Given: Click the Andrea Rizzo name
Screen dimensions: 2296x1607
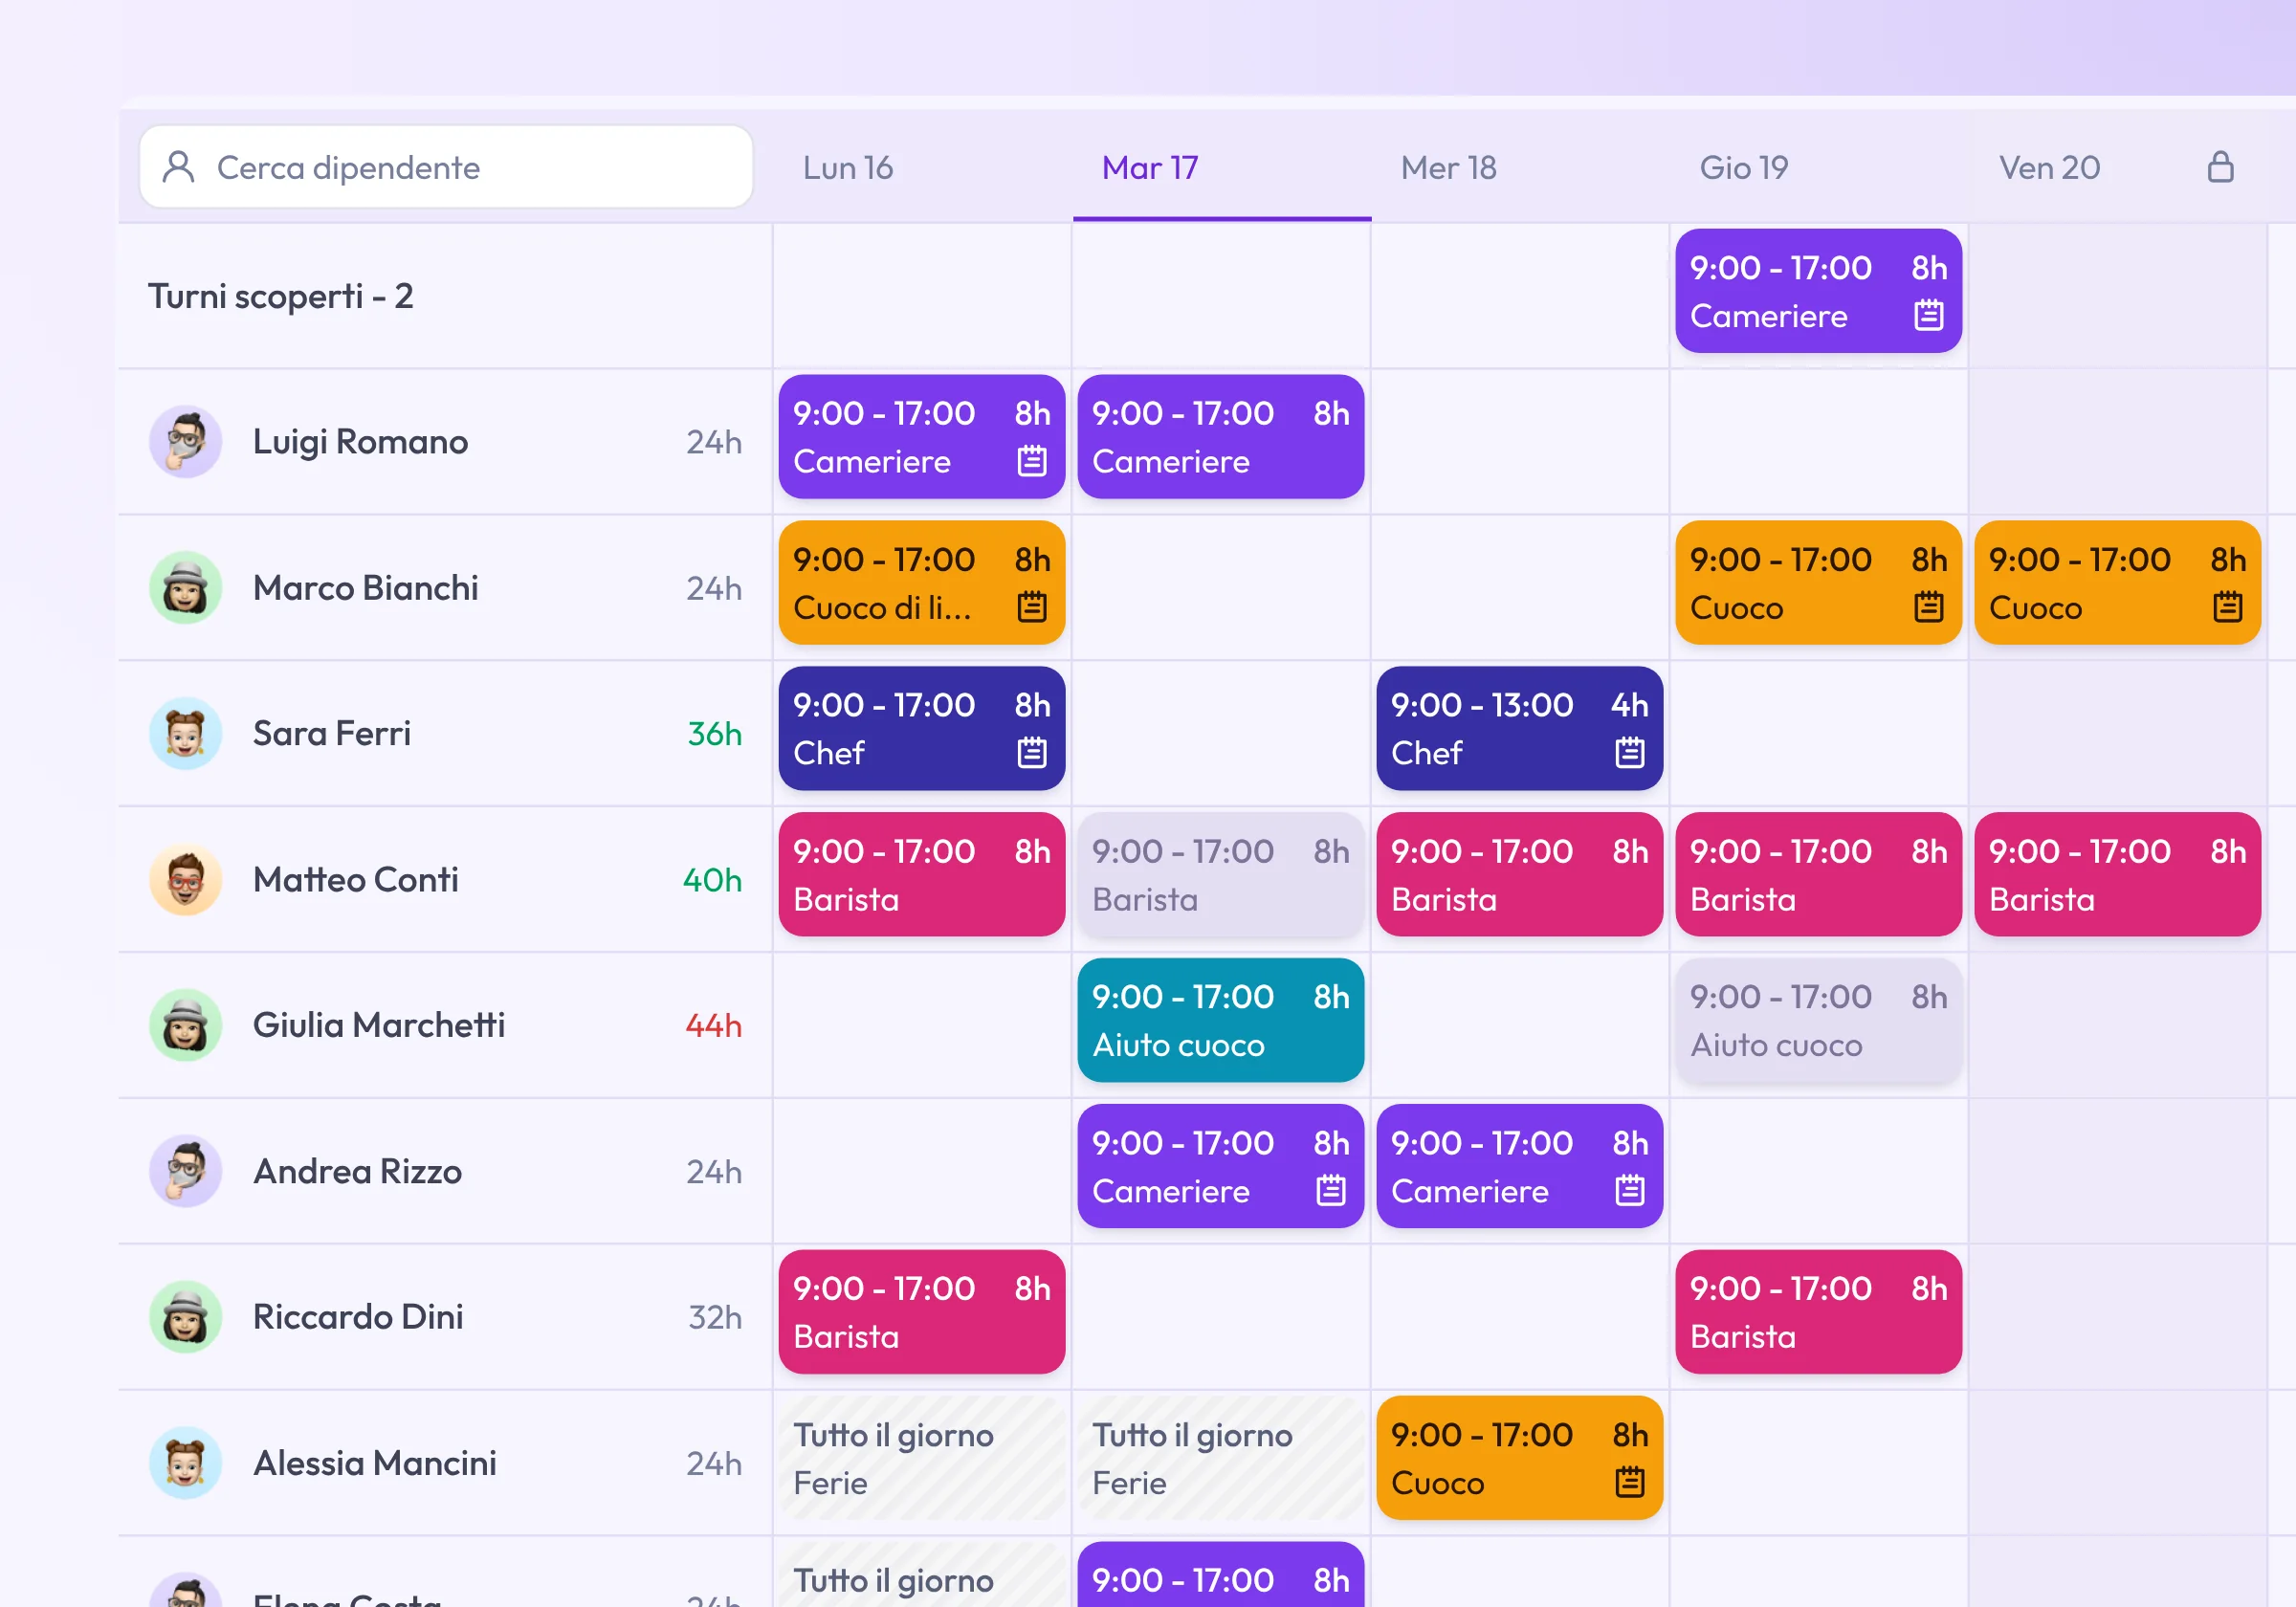Looking at the screenshot, I should [x=357, y=1171].
